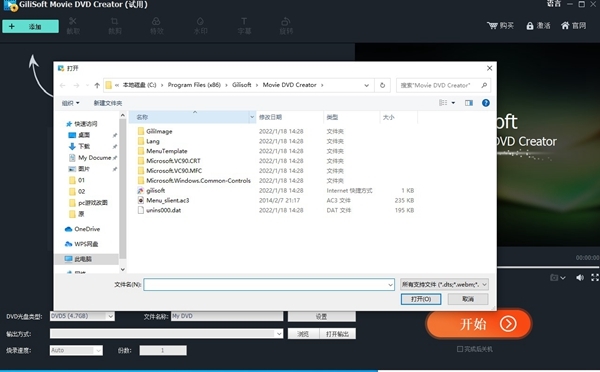Select the gilisoft internet shortcut file

(155, 191)
